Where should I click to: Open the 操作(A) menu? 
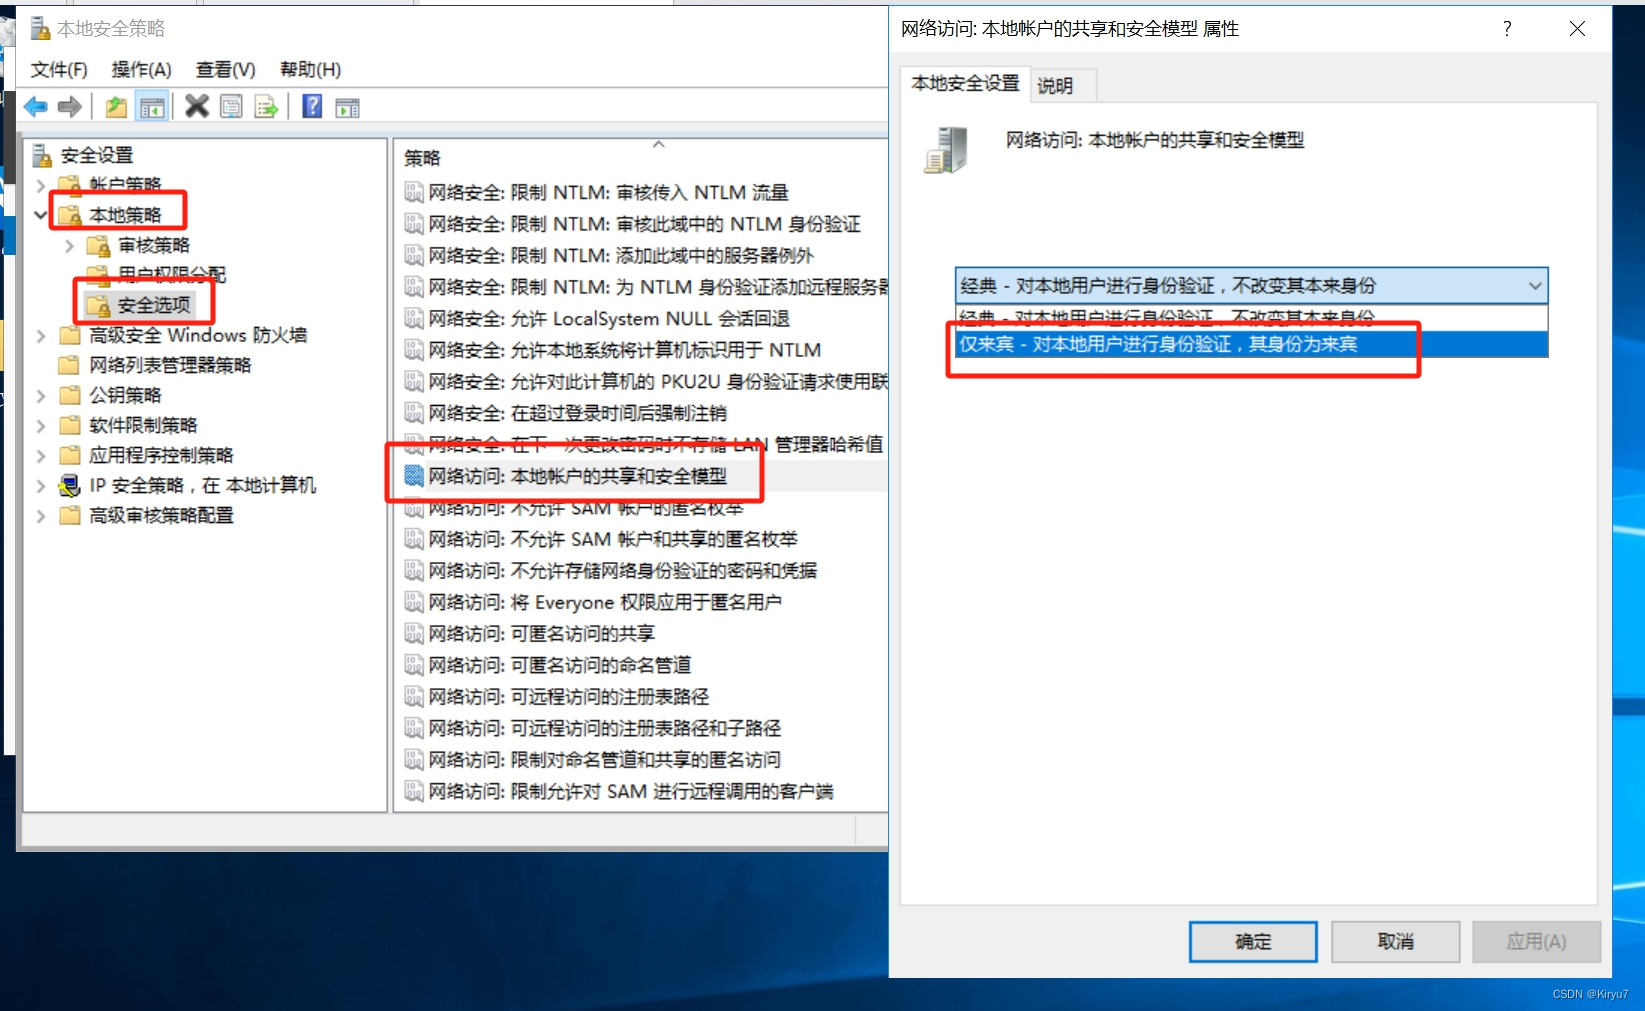pos(141,69)
